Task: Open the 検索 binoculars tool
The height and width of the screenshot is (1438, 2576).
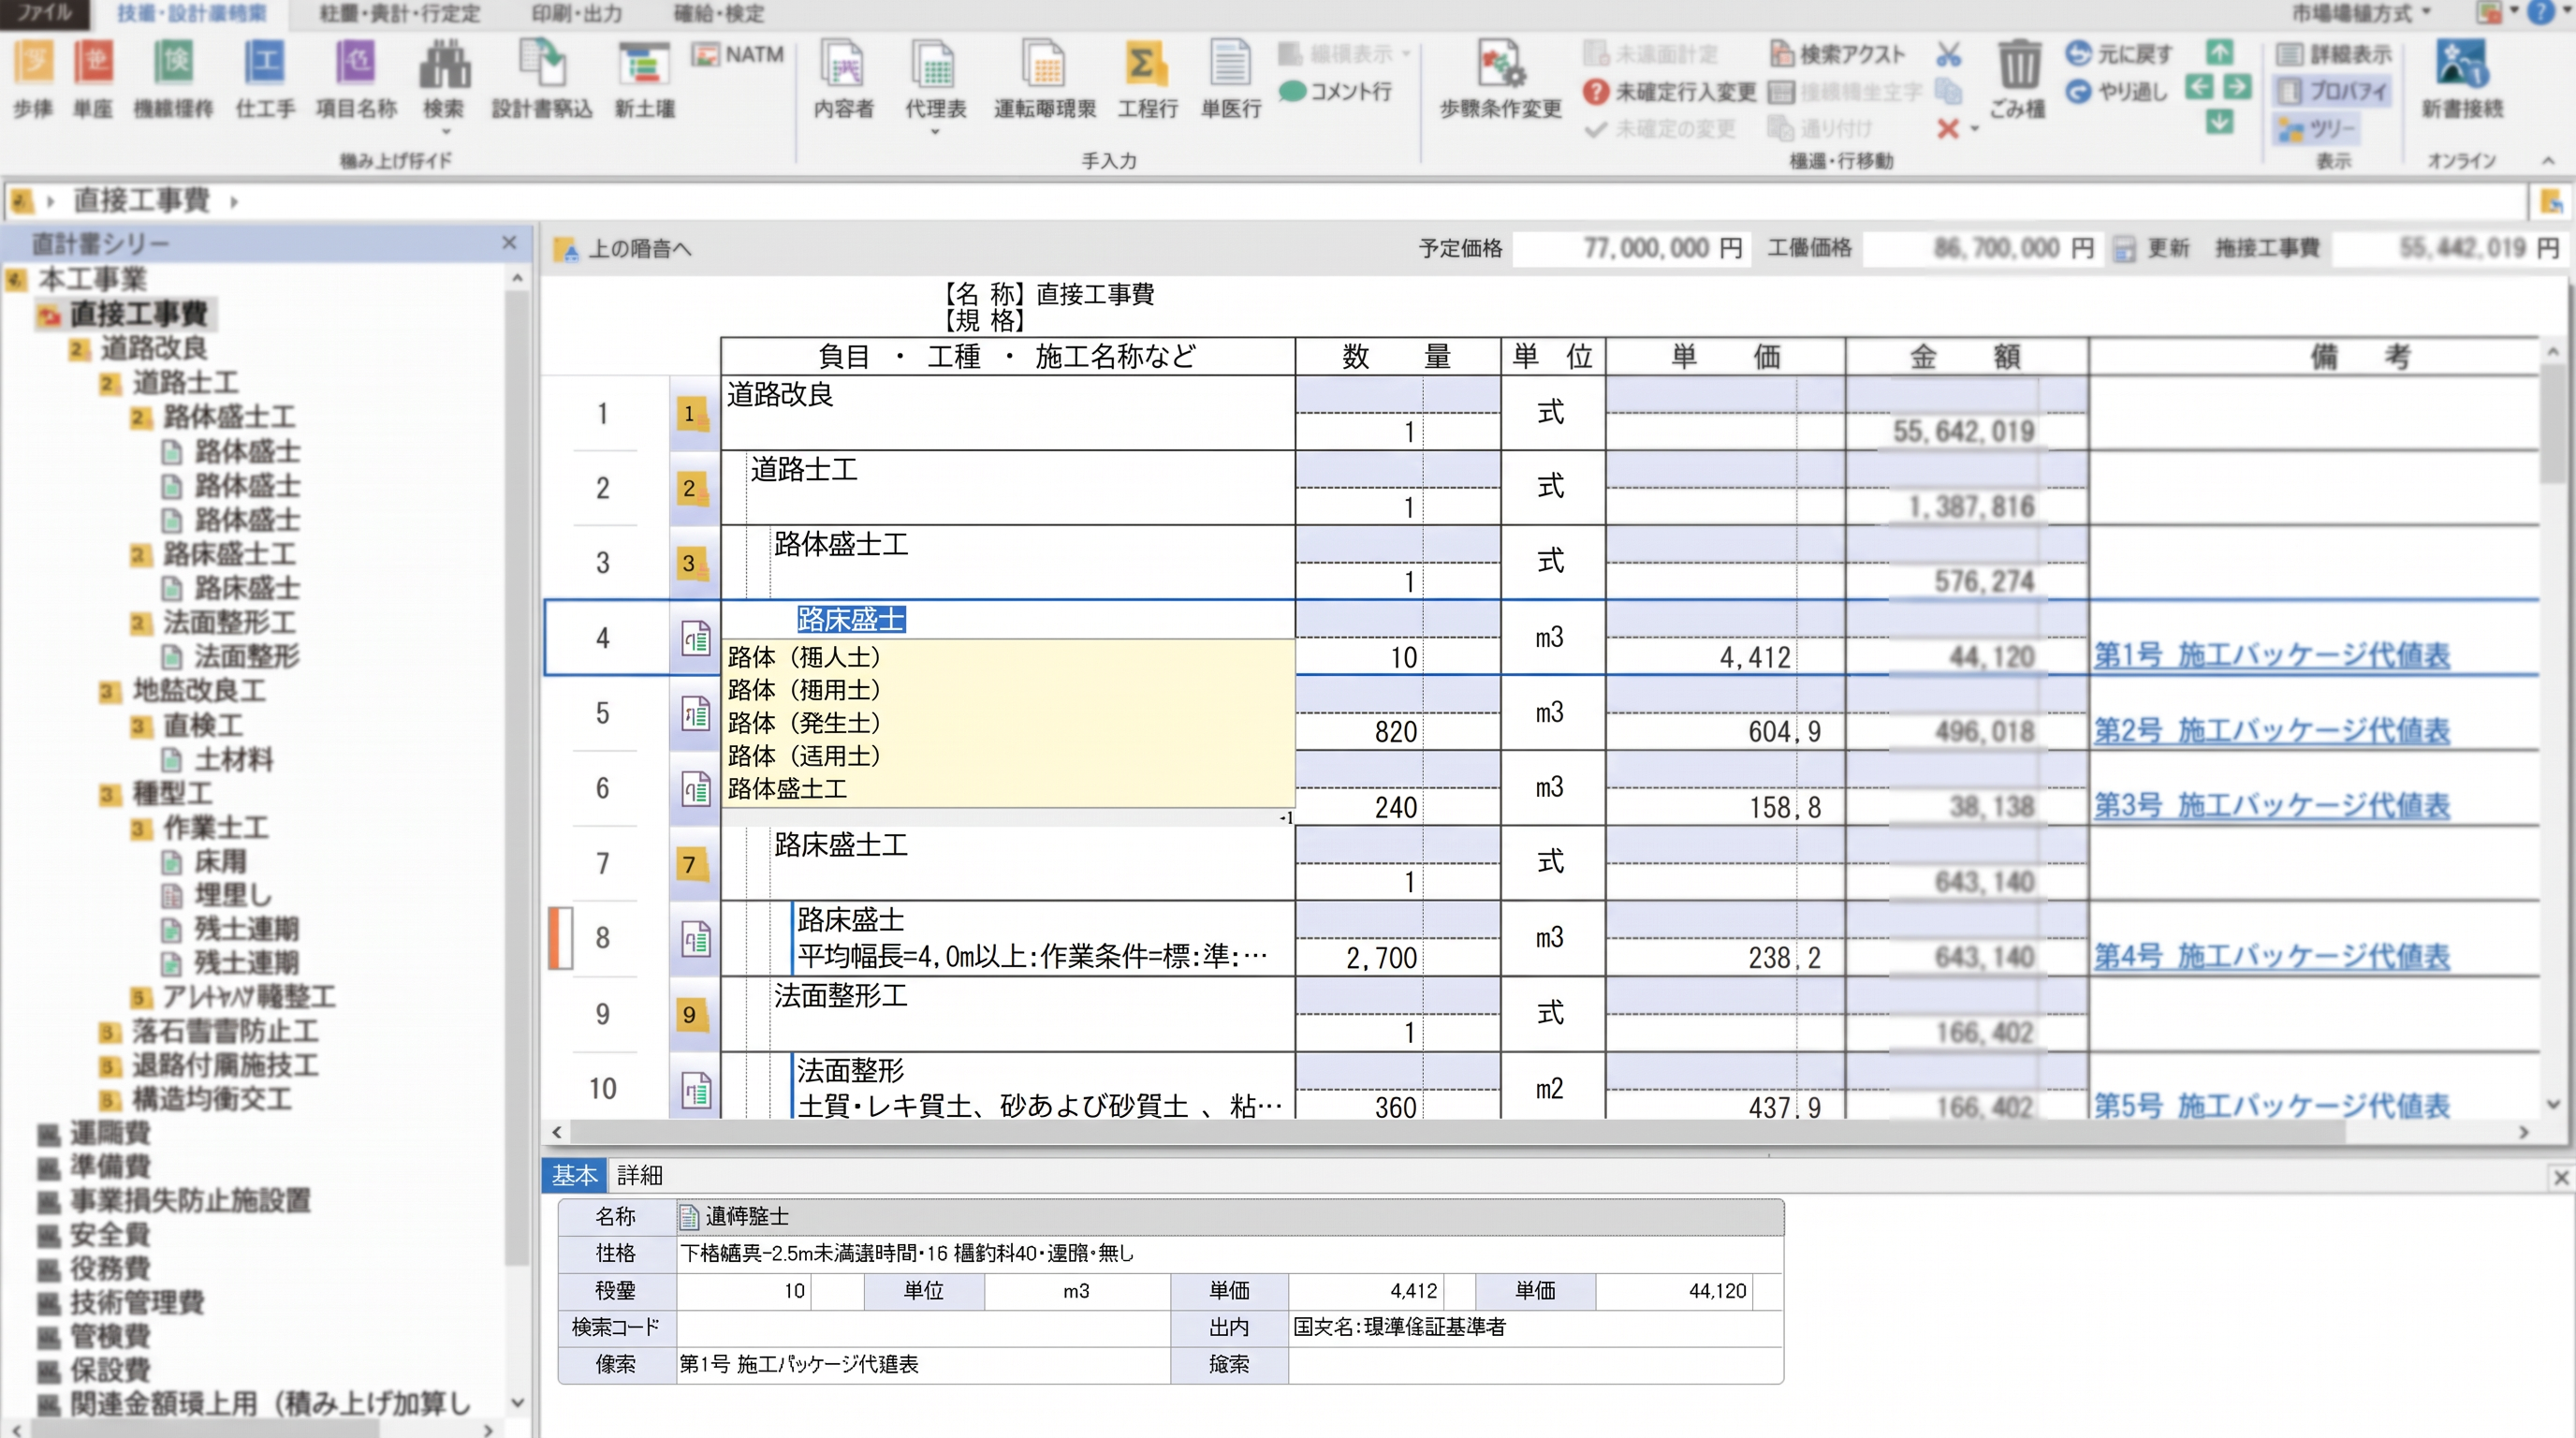Action: point(444,64)
